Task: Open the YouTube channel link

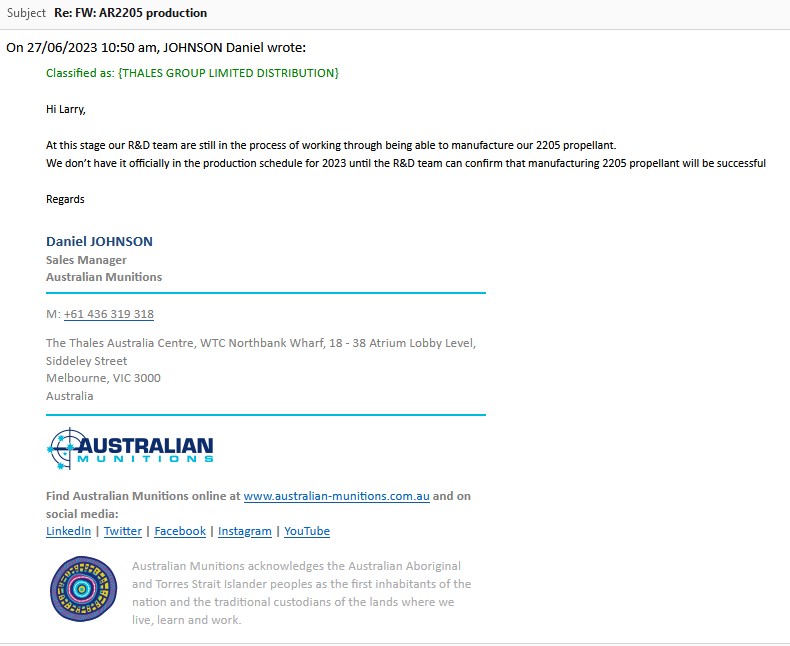Action: point(306,531)
